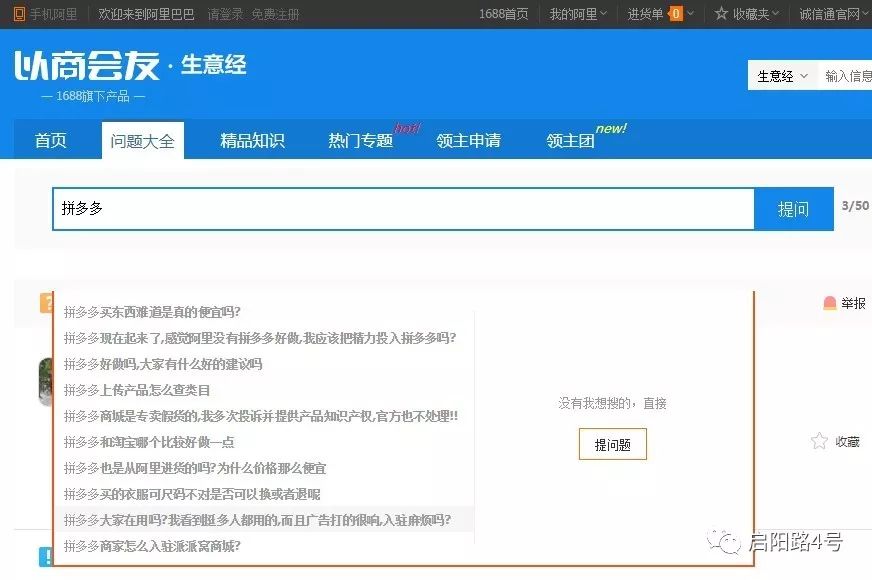Select suggestion 拼多多商城是专卖假货的
Viewport: 872px width, 580px height.
(261, 416)
